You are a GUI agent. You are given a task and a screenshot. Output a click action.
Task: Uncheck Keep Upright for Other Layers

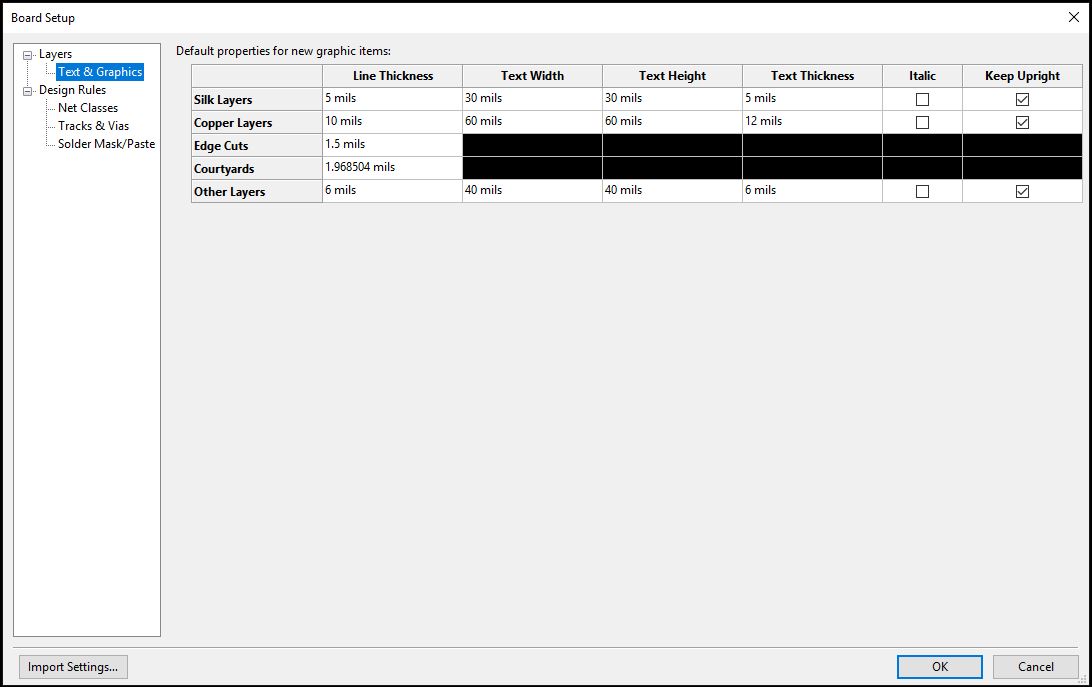pyautogui.click(x=1022, y=191)
